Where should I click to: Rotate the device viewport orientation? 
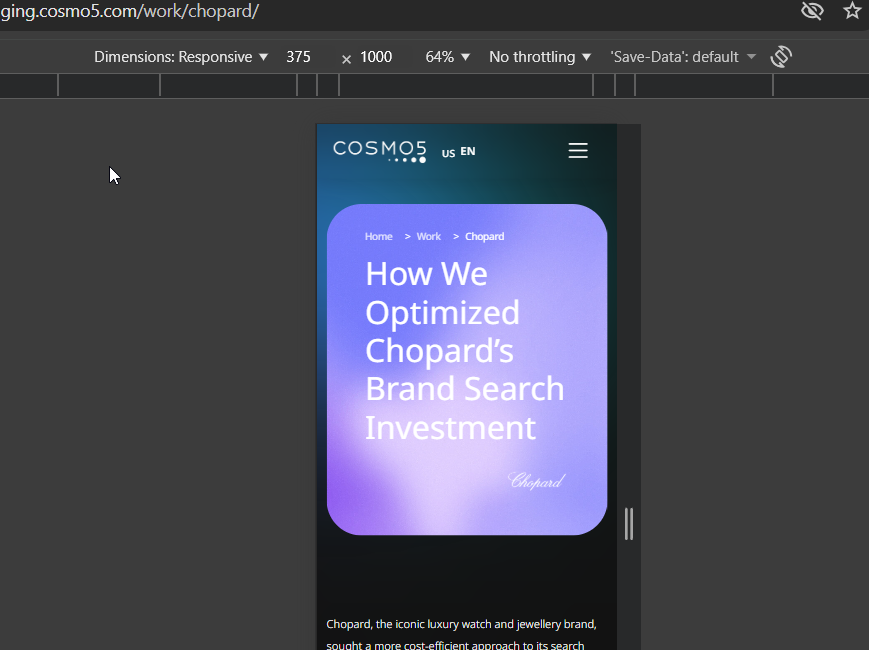pyautogui.click(x=781, y=57)
